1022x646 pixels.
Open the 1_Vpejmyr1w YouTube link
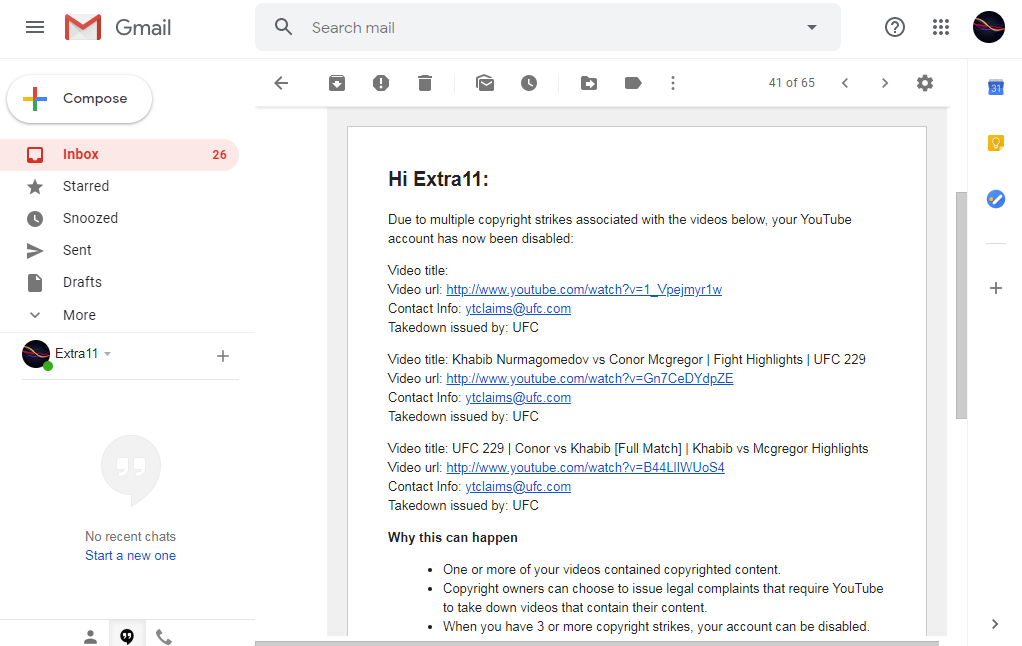pyautogui.click(x=584, y=289)
